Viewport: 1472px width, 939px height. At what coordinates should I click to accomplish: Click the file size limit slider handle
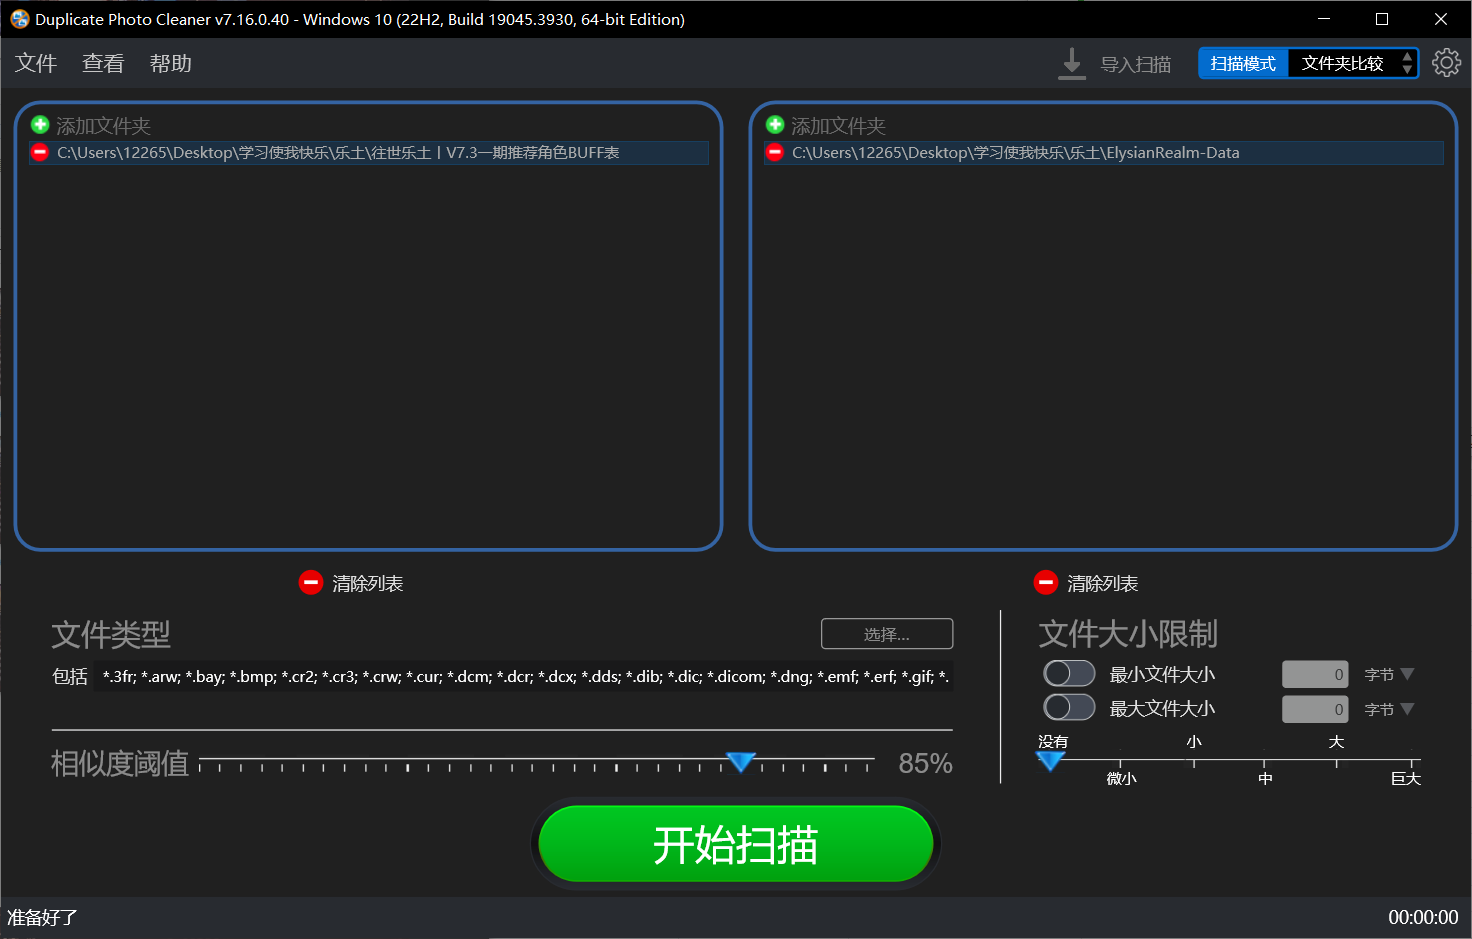(x=1050, y=761)
